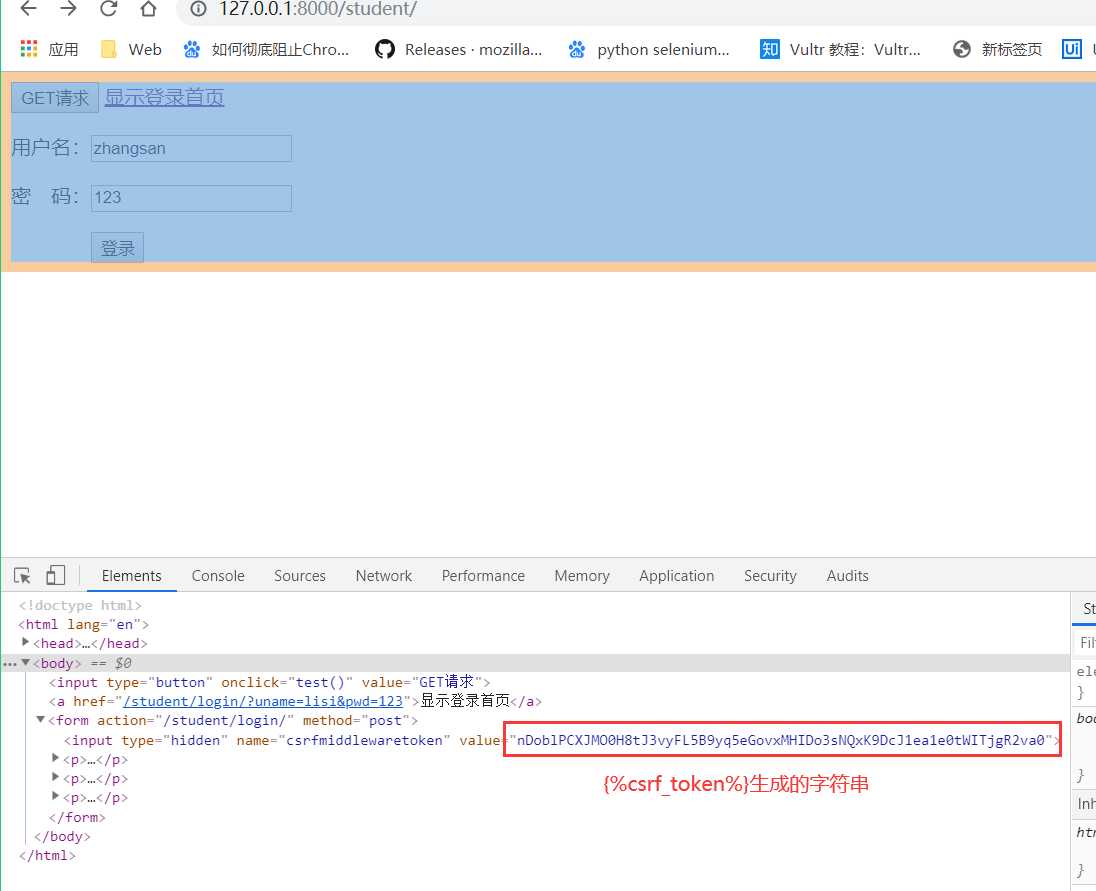Go to browser home page icon
Viewport: 1096px width, 891px height.
click(148, 10)
